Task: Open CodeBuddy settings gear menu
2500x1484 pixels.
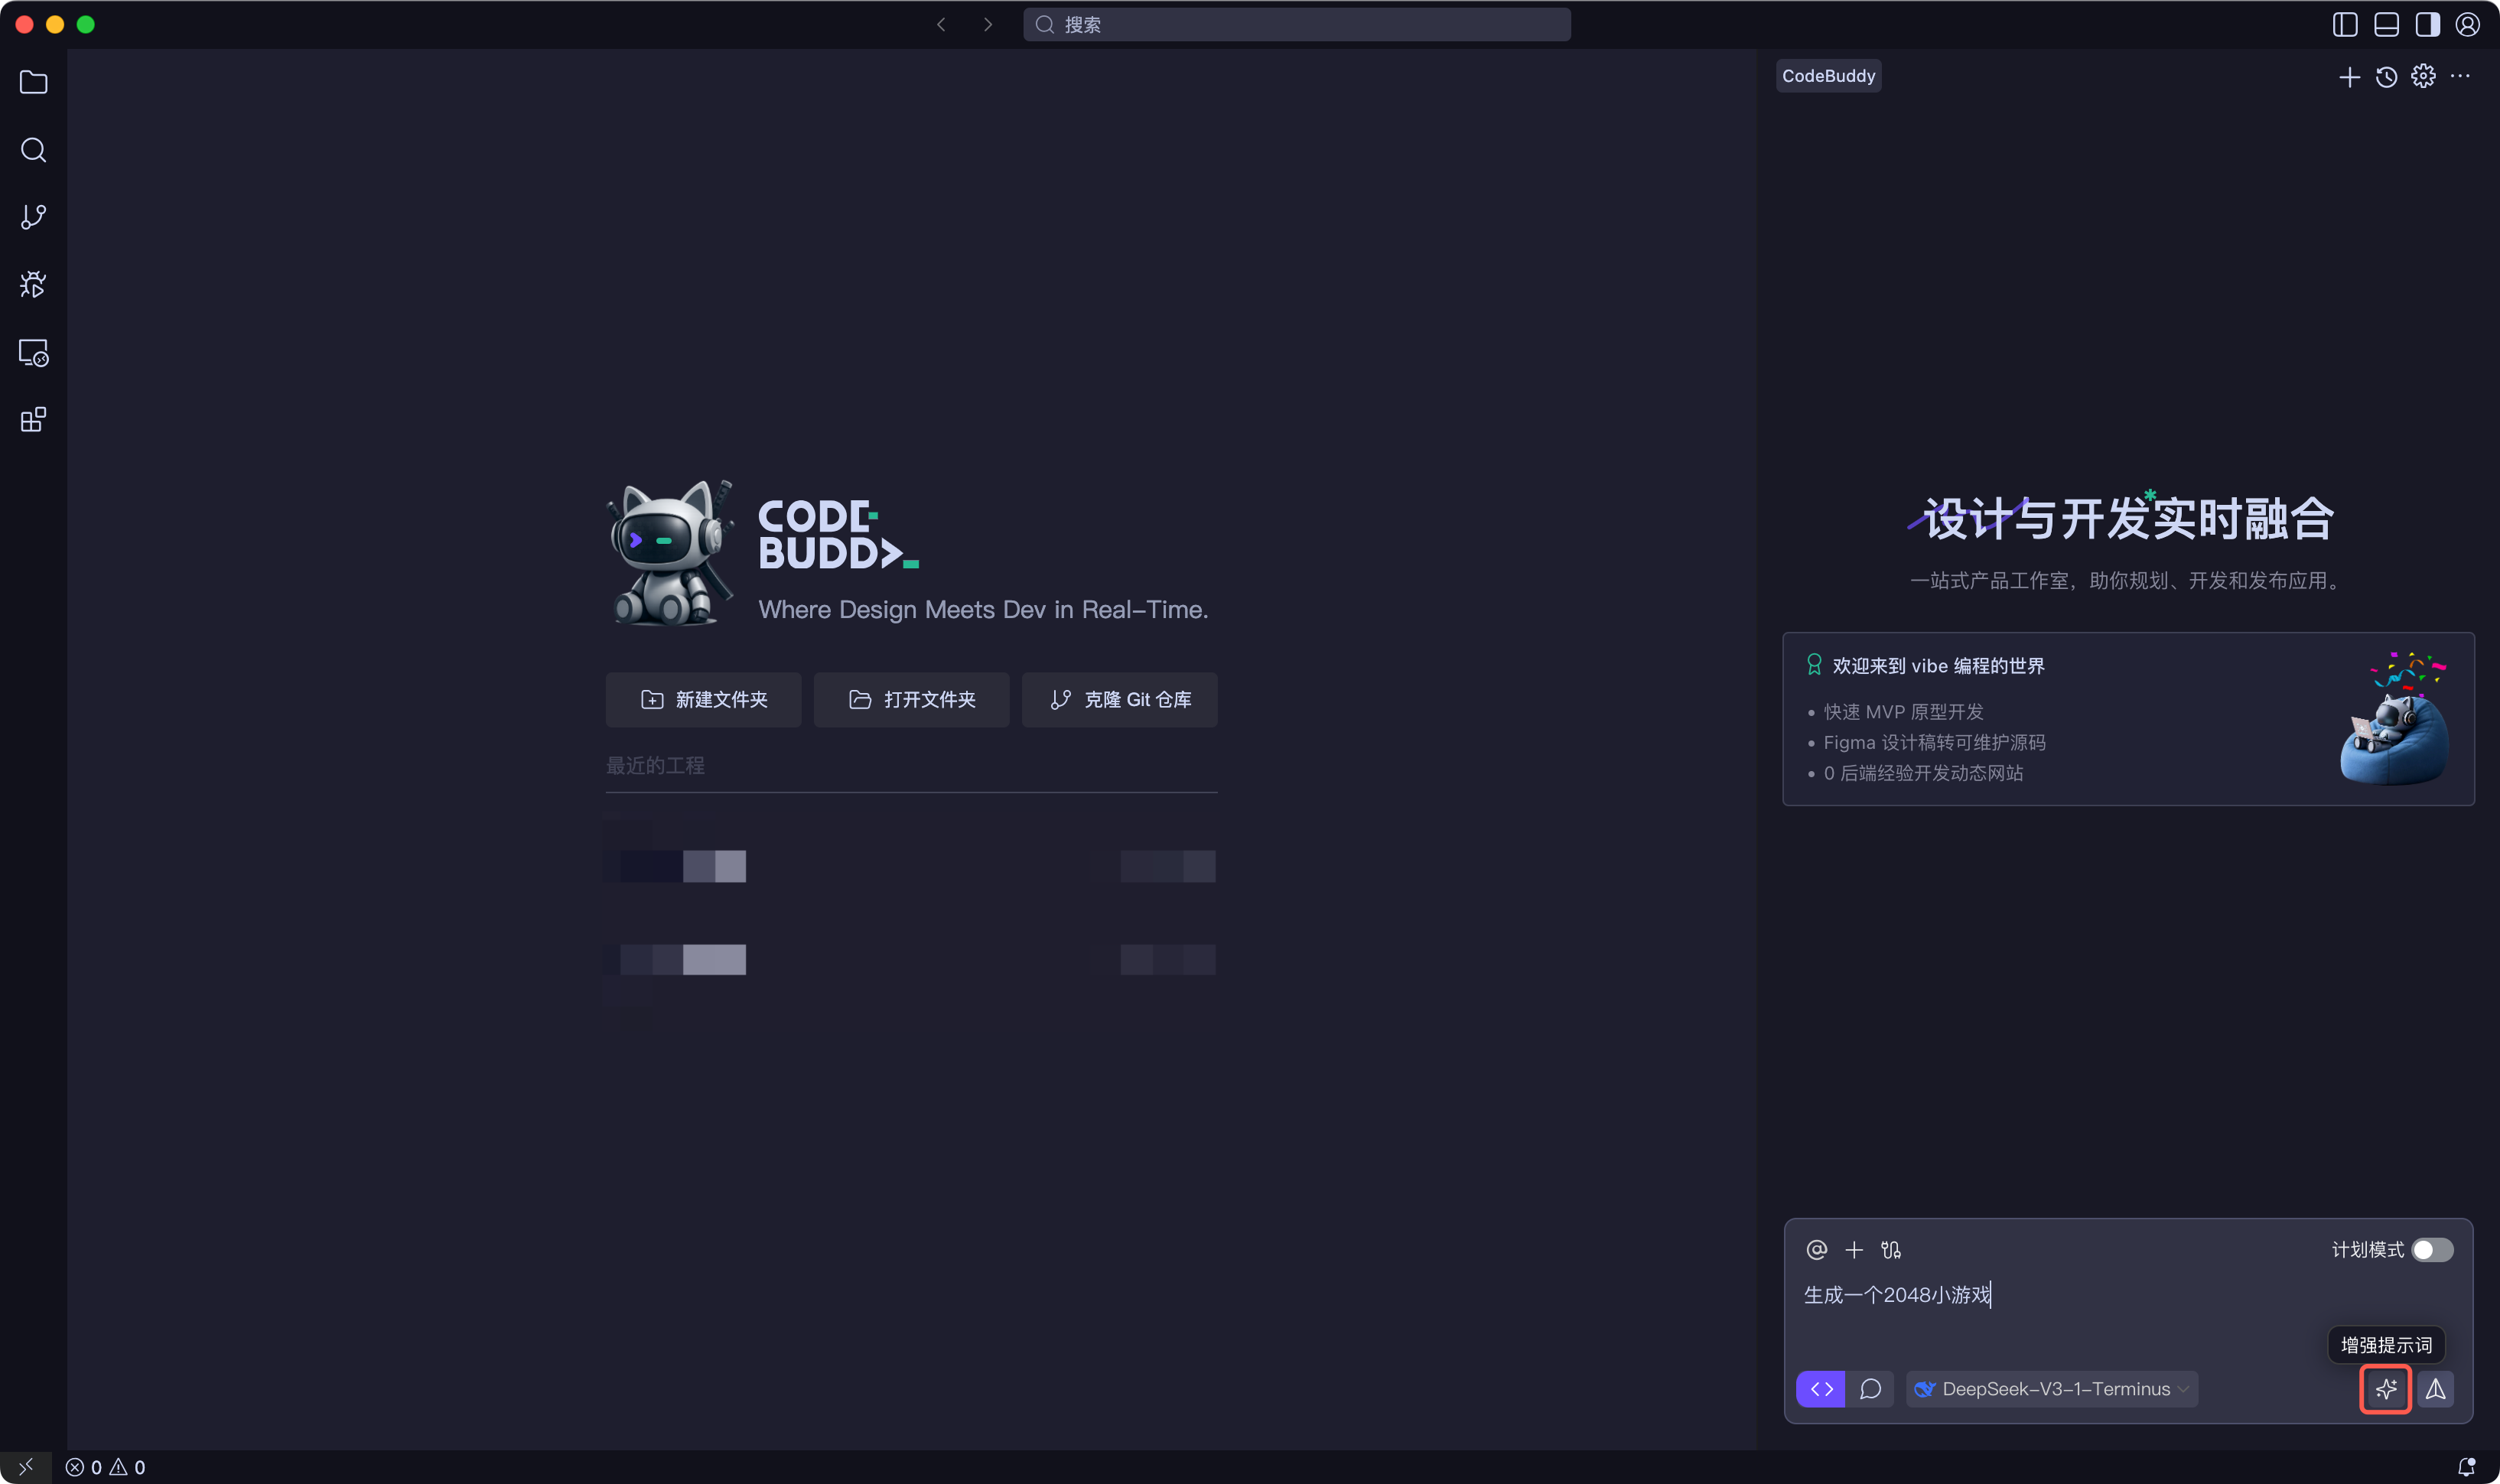Action: pyautogui.click(x=2423, y=76)
